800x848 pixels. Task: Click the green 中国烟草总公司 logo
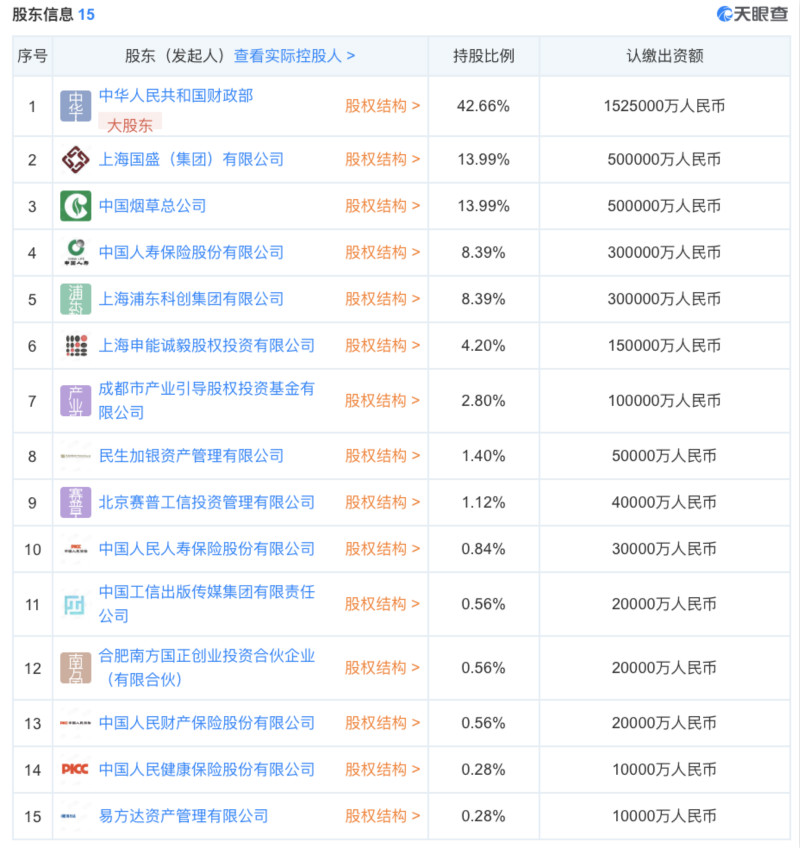[x=75, y=206]
